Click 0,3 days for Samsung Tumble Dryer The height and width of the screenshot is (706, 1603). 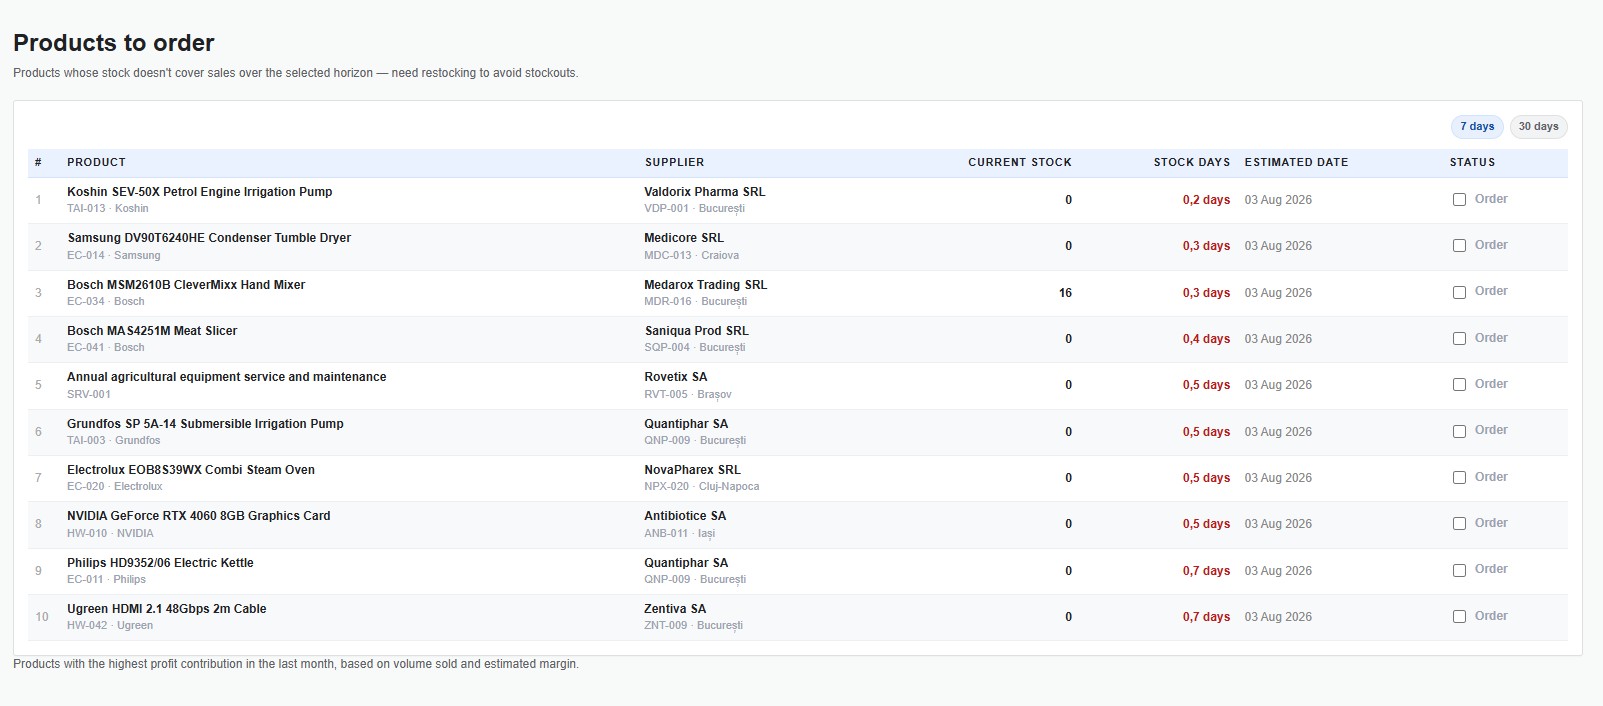(1206, 246)
